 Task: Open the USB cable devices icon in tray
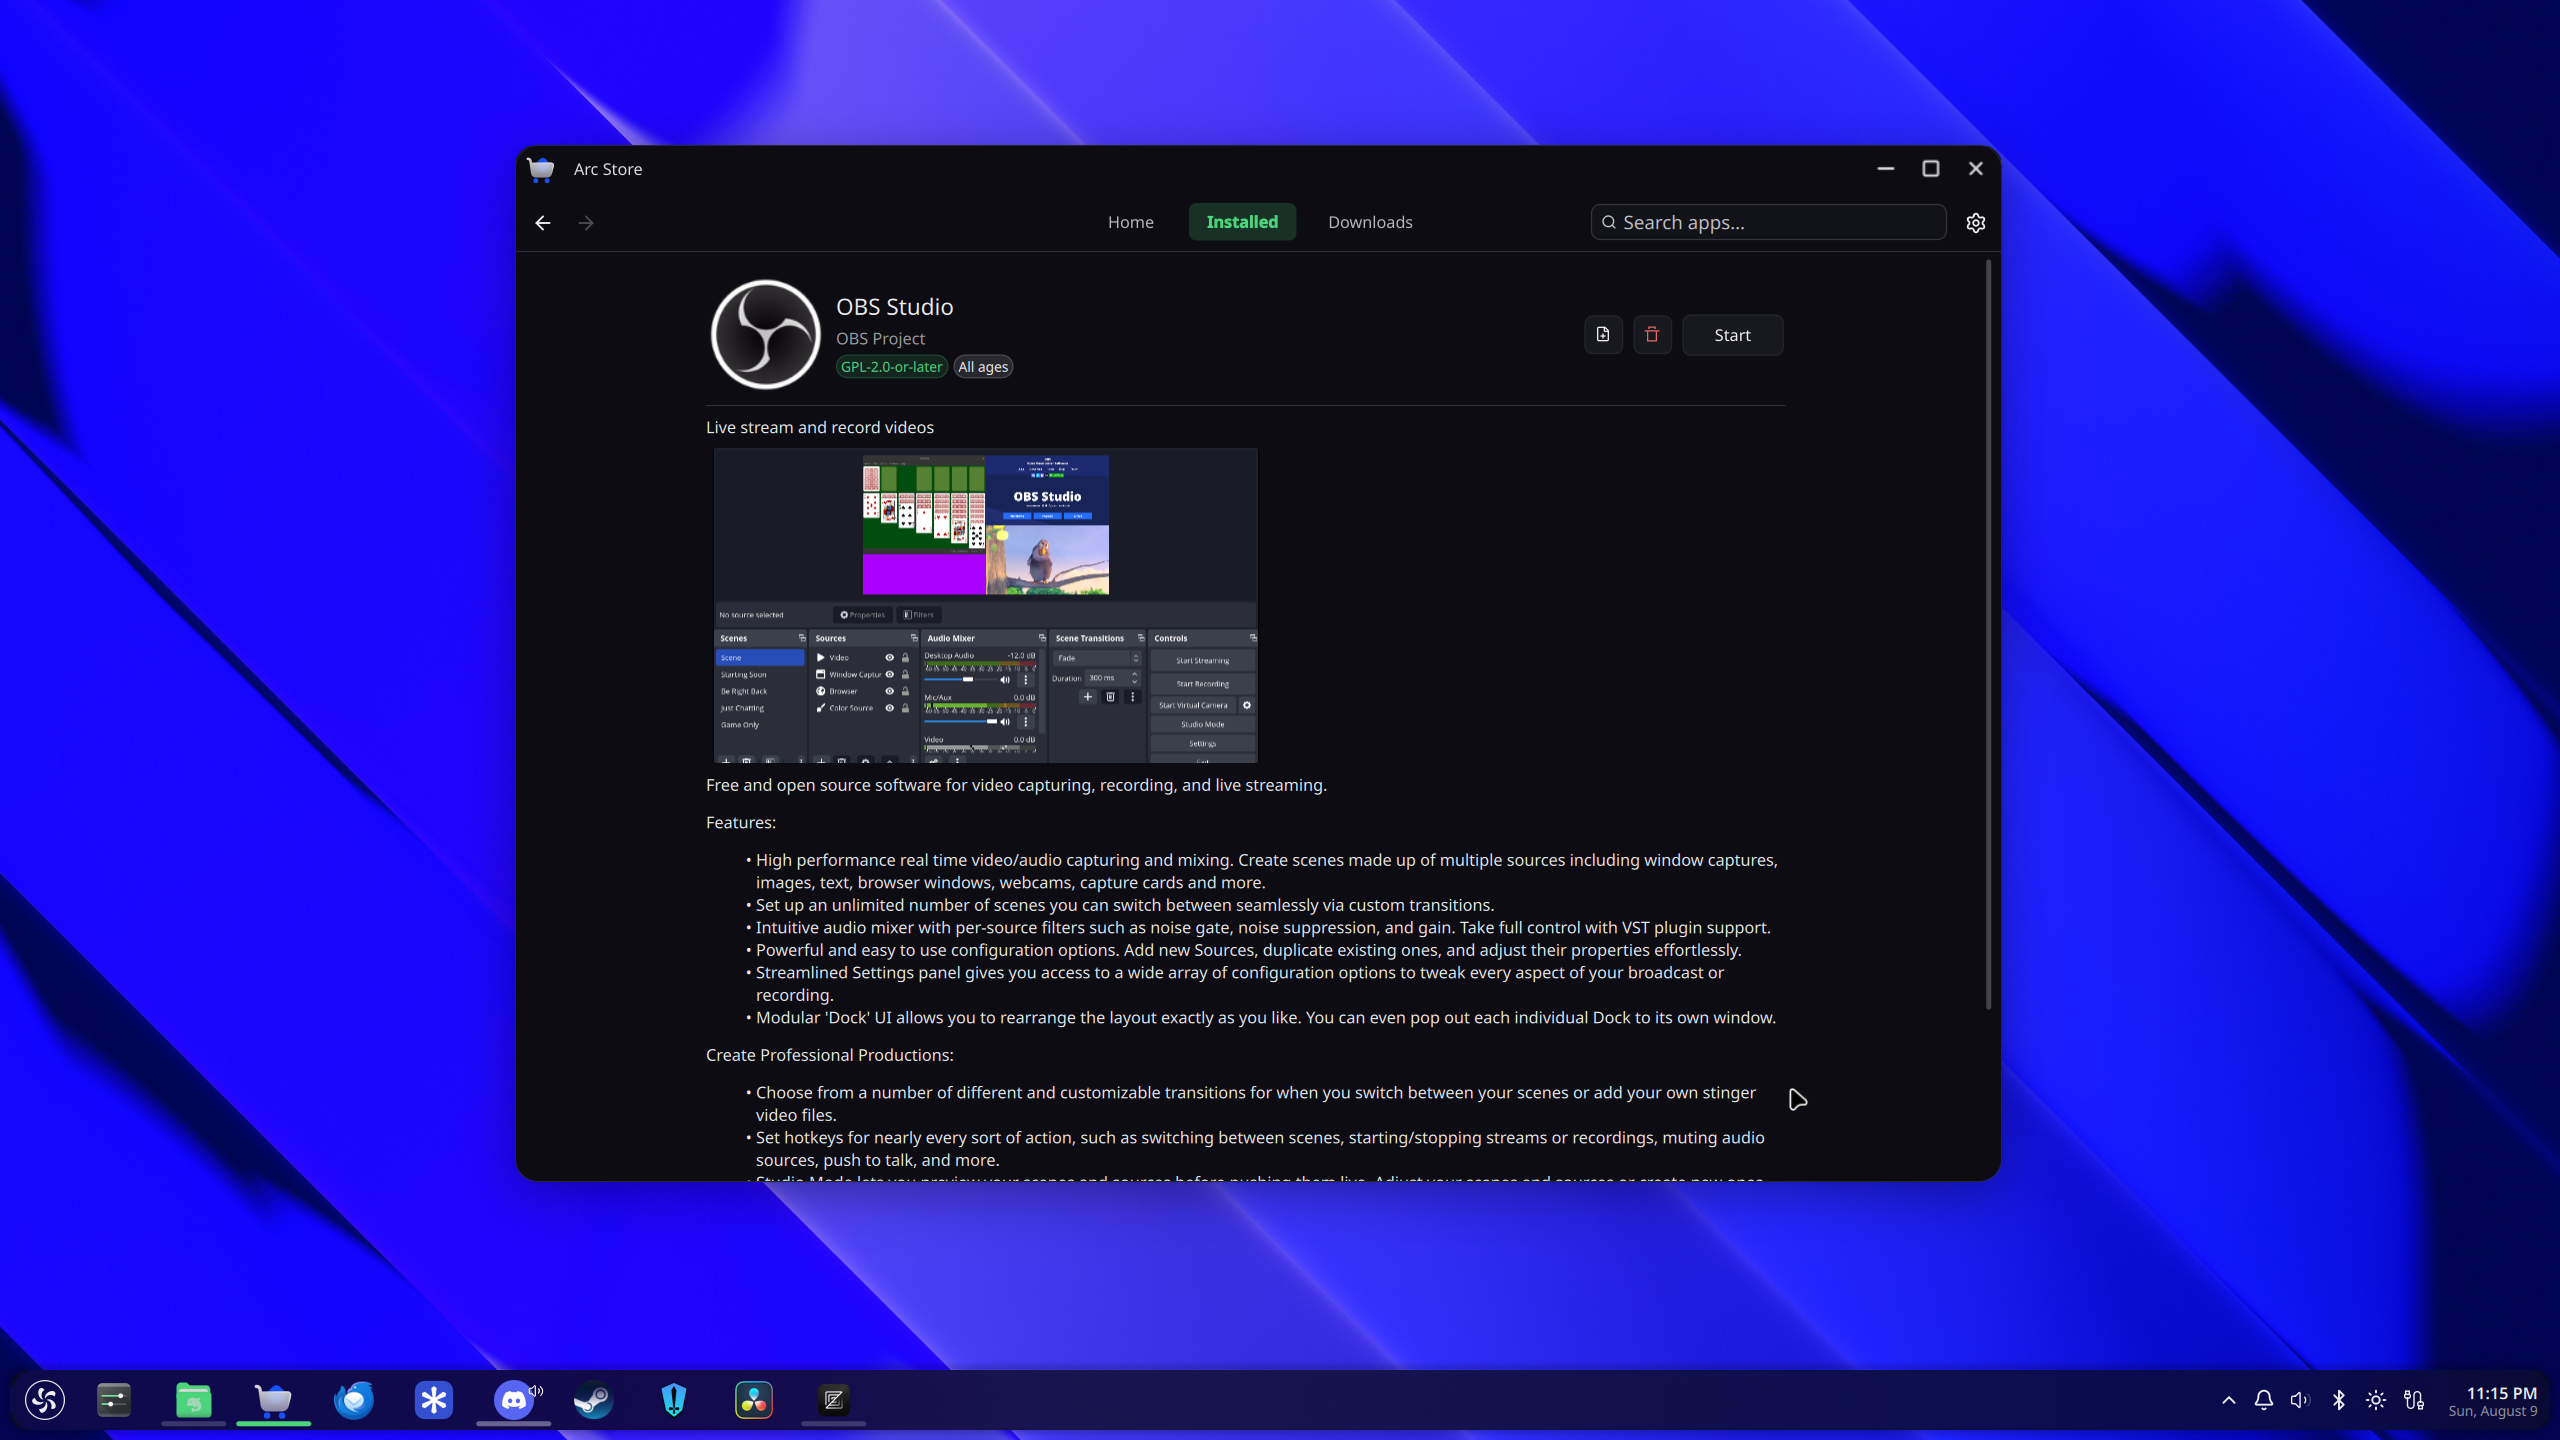pyautogui.click(x=2414, y=1400)
